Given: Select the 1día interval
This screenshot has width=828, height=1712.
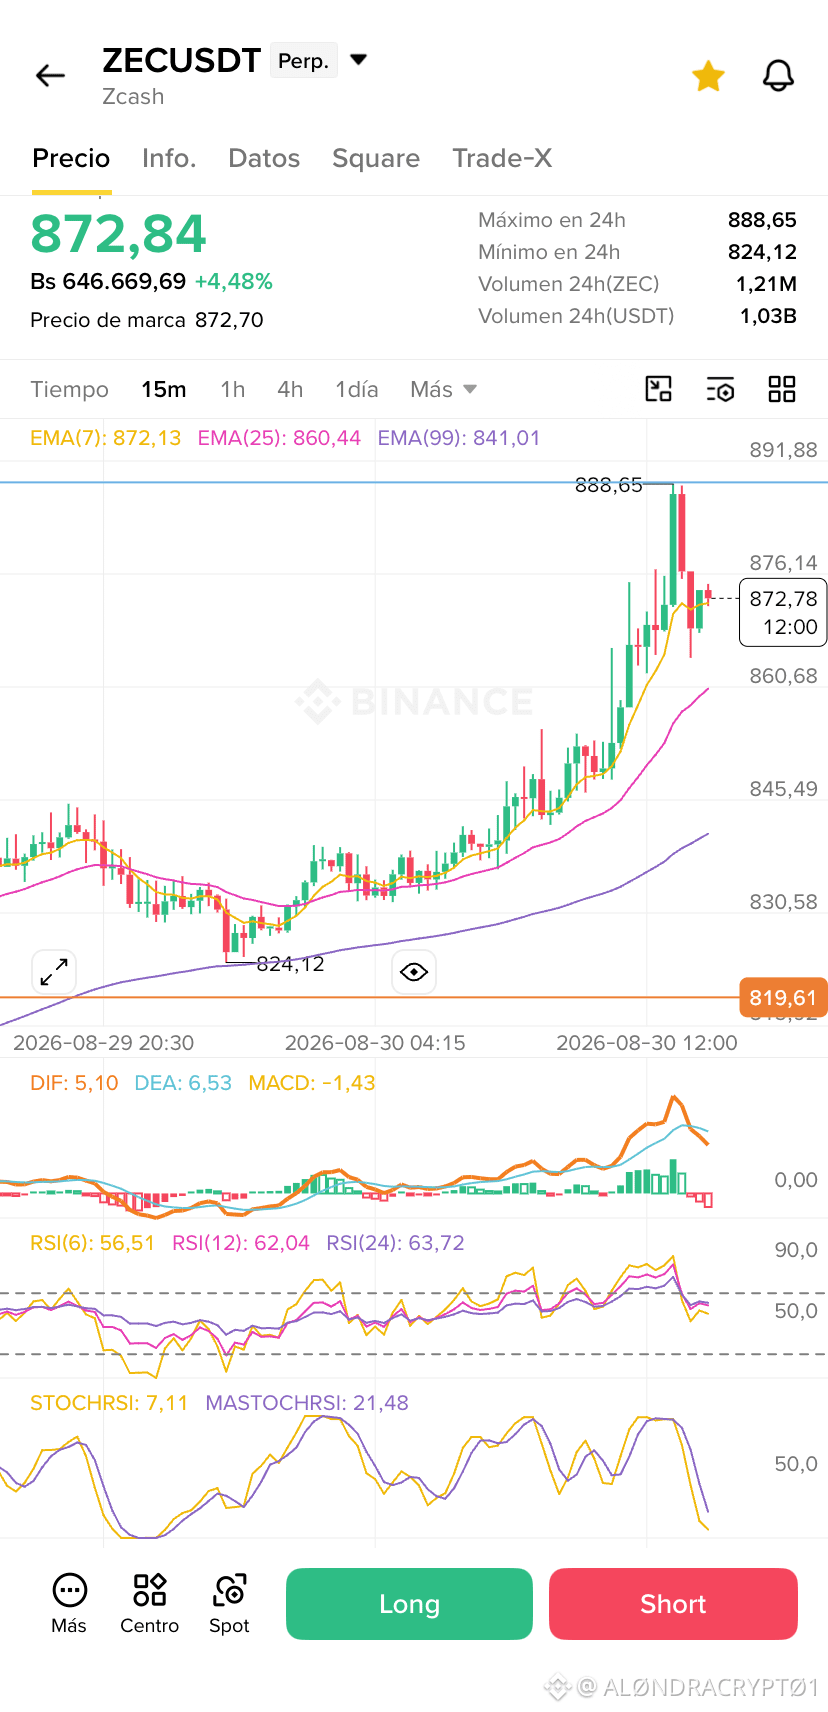Looking at the screenshot, I should (357, 389).
